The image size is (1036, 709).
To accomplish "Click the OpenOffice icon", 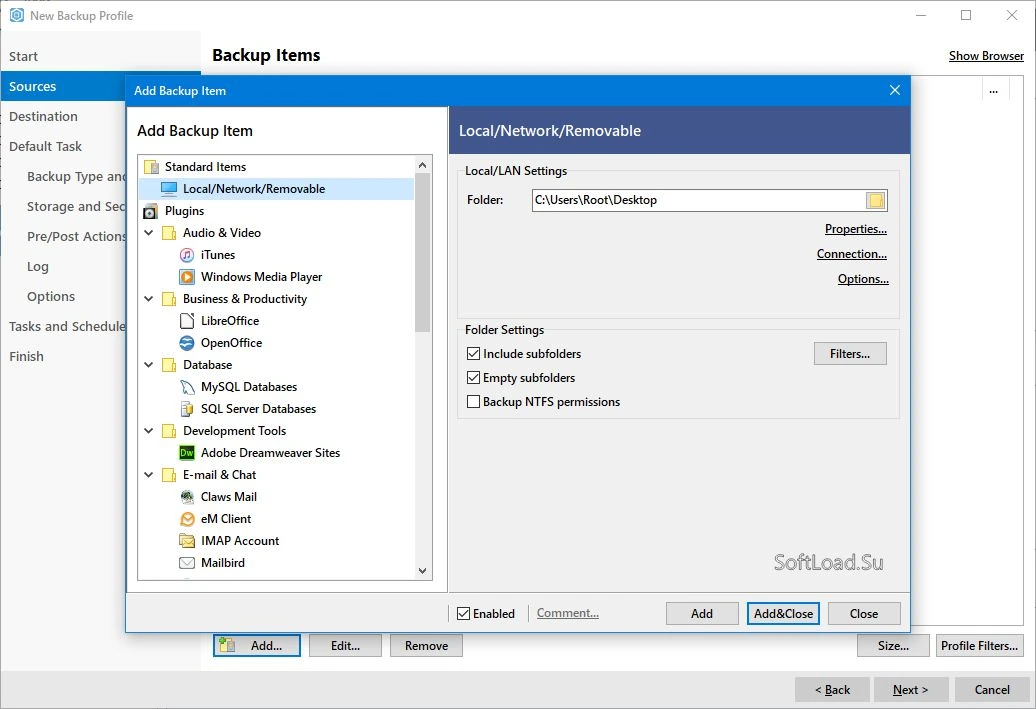I will click(187, 343).
